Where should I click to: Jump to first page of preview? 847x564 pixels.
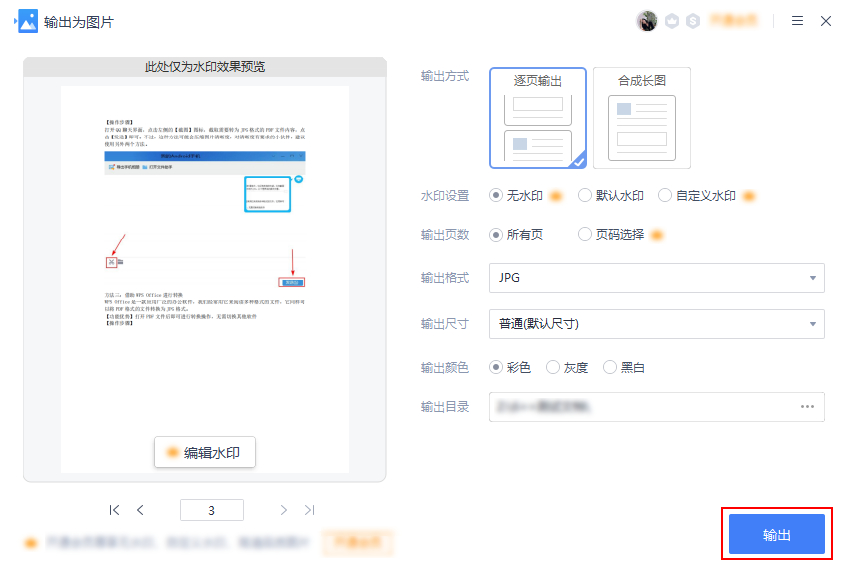(x=114, y=510)
